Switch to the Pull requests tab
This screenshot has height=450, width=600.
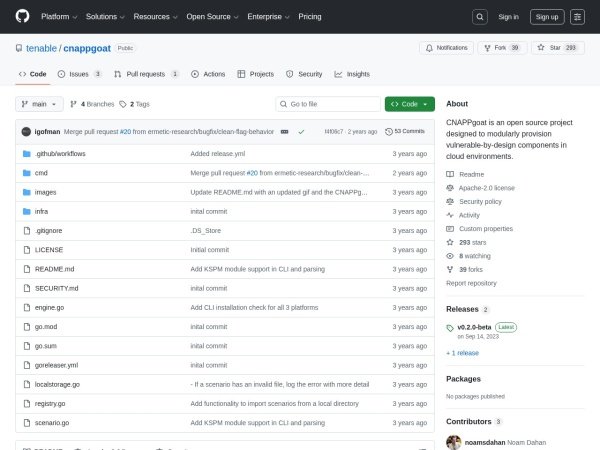point(146,74)
